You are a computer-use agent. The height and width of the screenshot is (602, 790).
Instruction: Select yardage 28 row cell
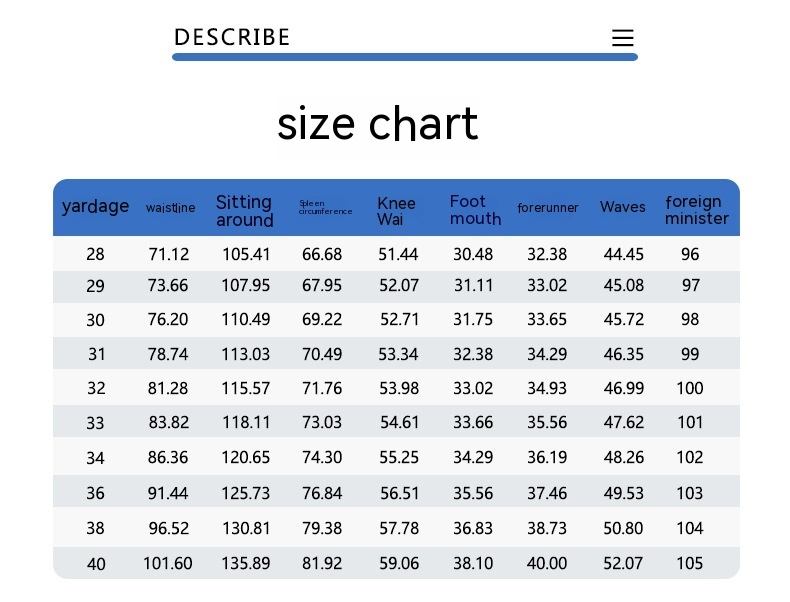point(95,254)
